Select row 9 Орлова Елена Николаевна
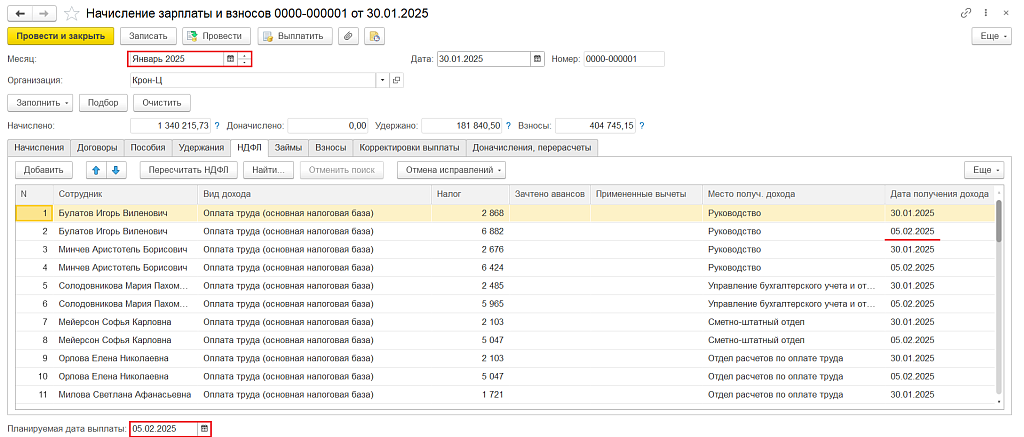This screenshot has width=1024, height=437. click(505, 358)
